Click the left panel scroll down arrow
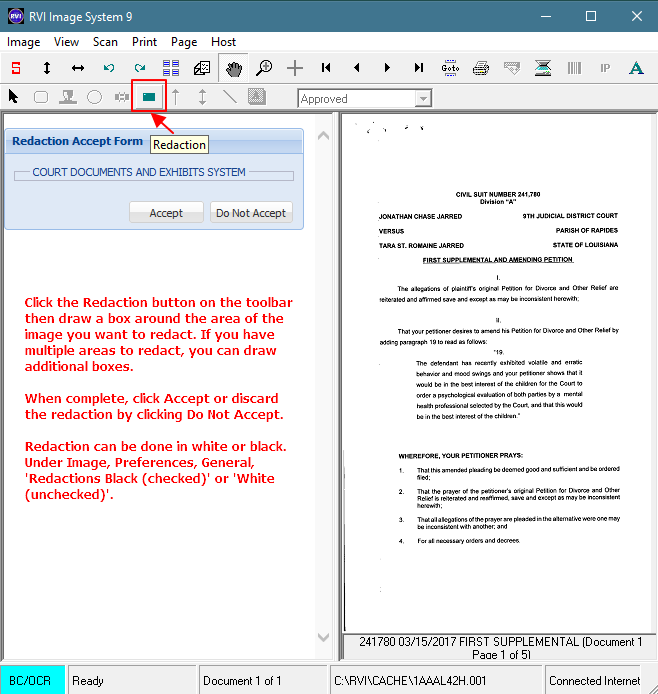The image size is (658, 694). pos(323,637)
